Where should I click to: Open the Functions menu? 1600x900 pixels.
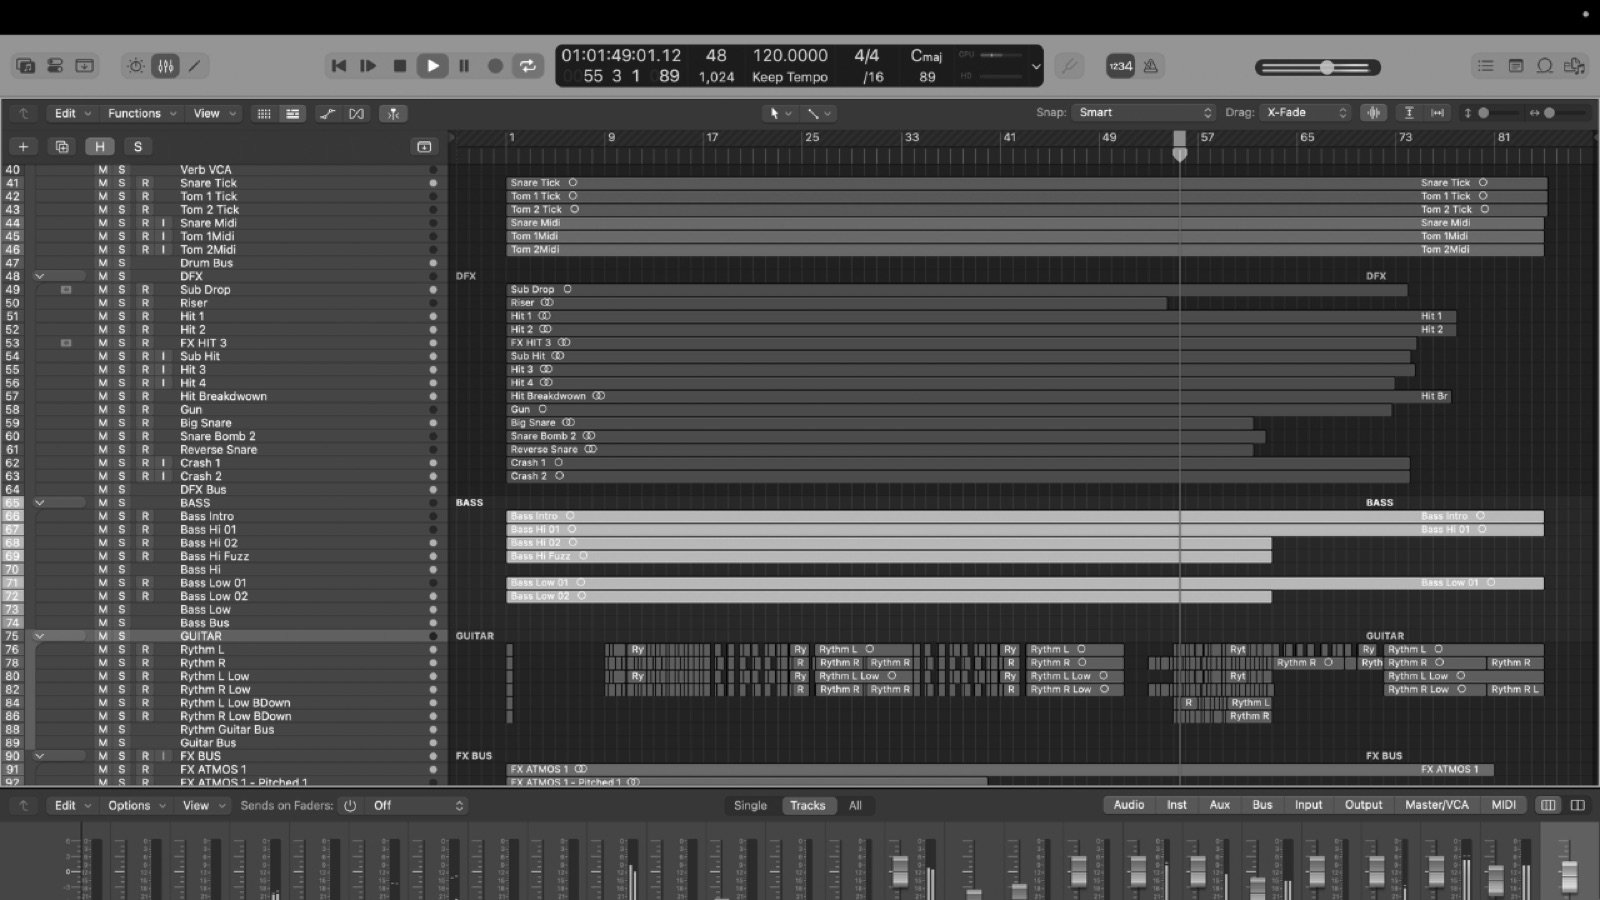click(142, 114)
